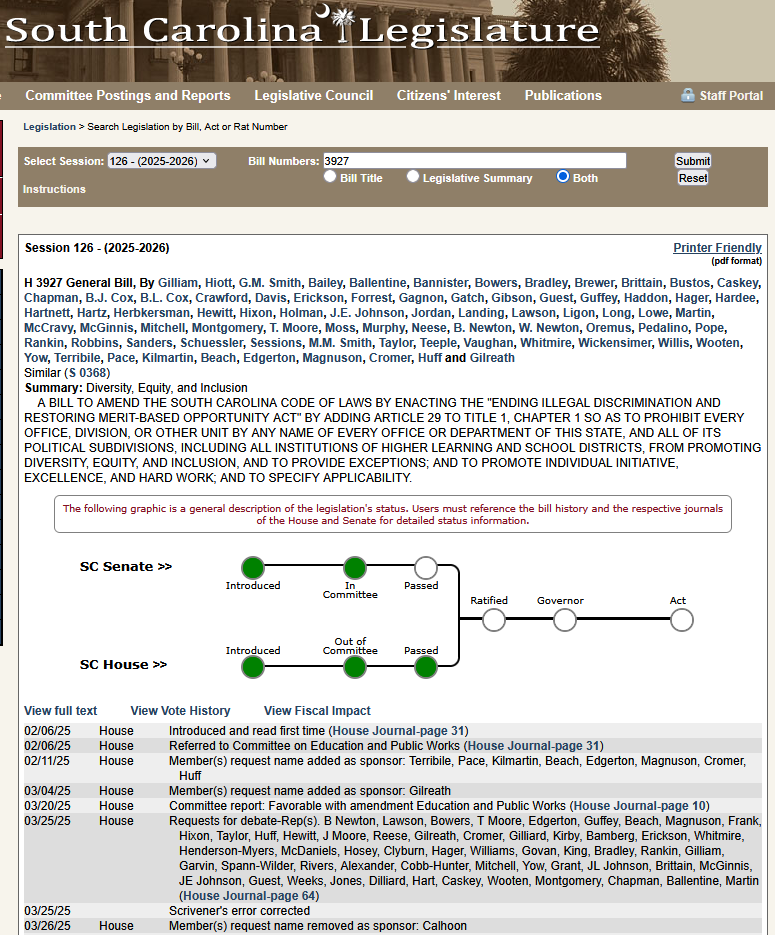Open sponsor Wickensimer's link

[x=615, y=342]
